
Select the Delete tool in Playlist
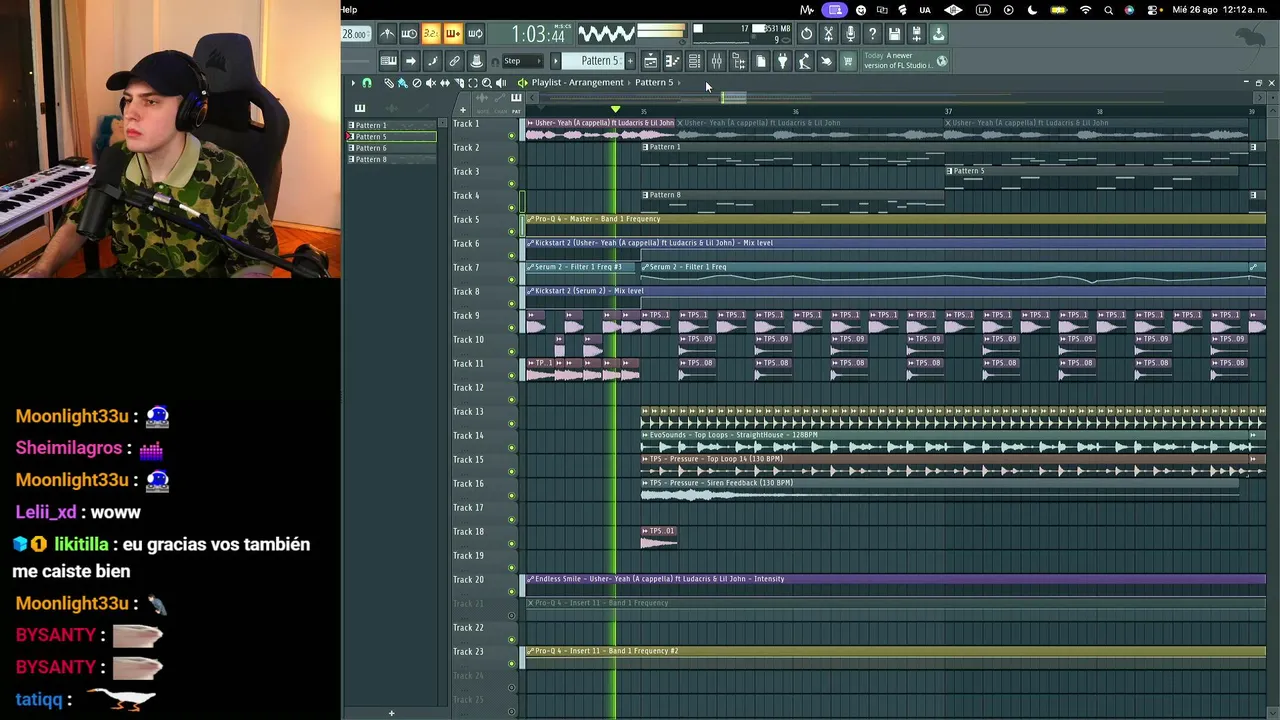417,83
